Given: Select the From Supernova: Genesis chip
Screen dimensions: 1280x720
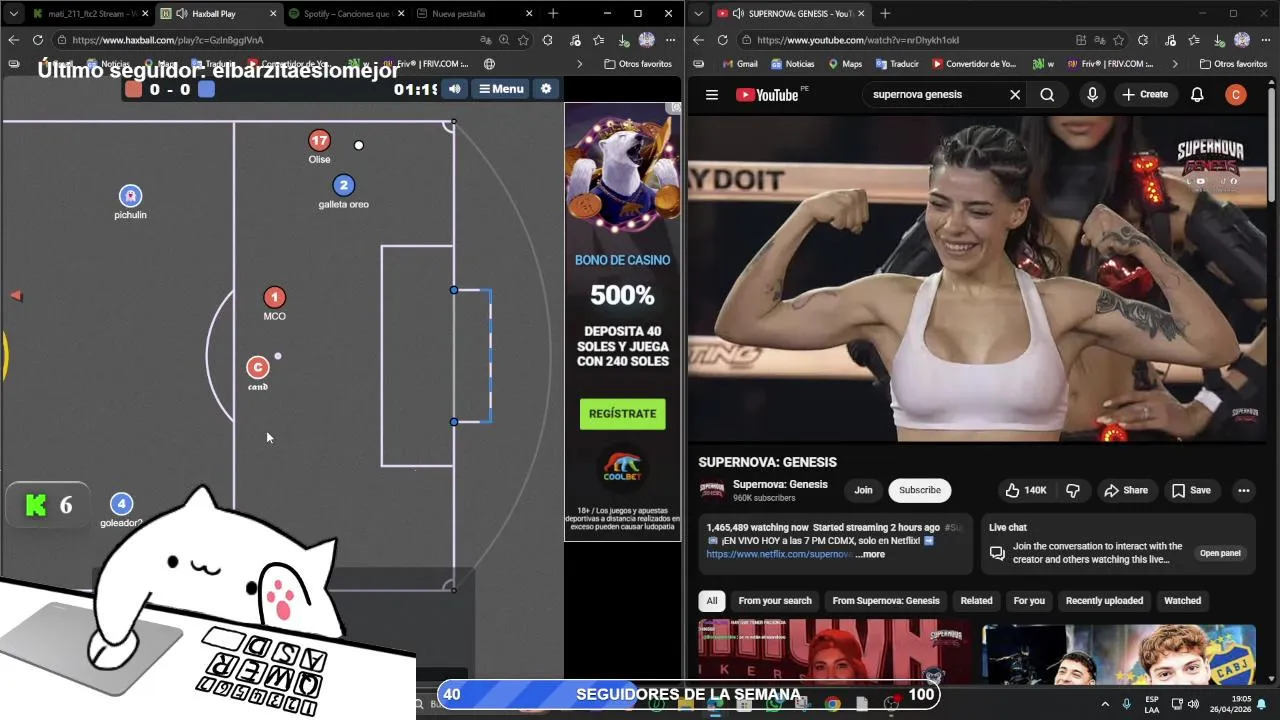Looking at the screenshot, I should [886, 601].
